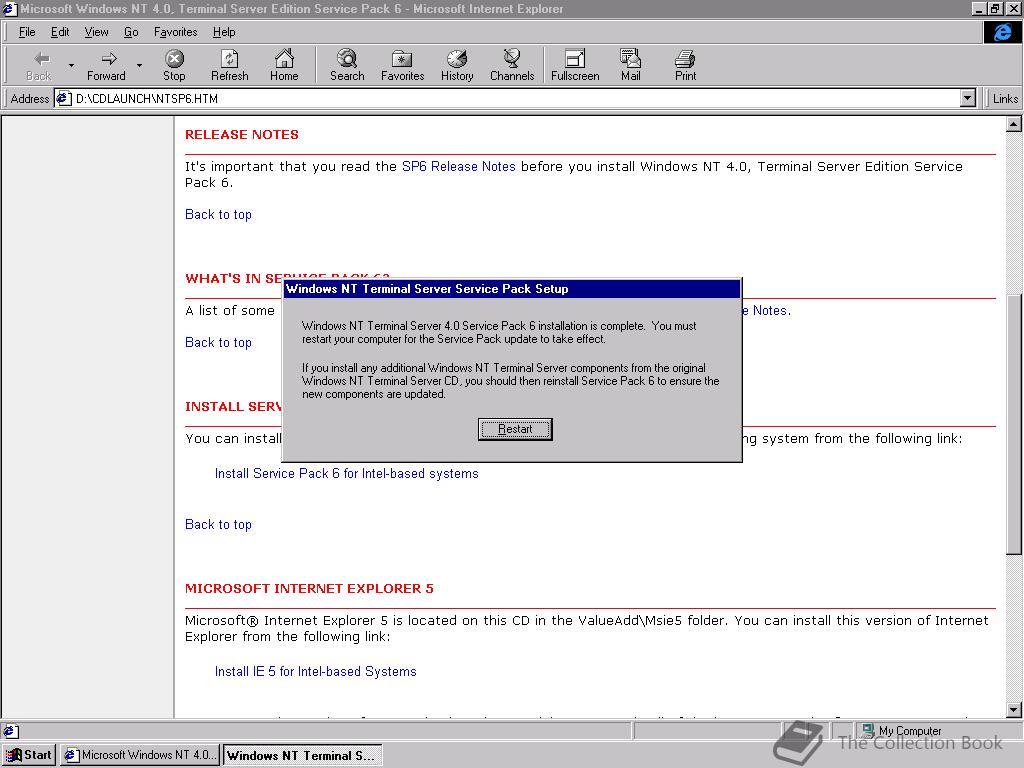
Task: Click the Links toolbar label
Action: pyautogui.click(x=1004, y=99)
